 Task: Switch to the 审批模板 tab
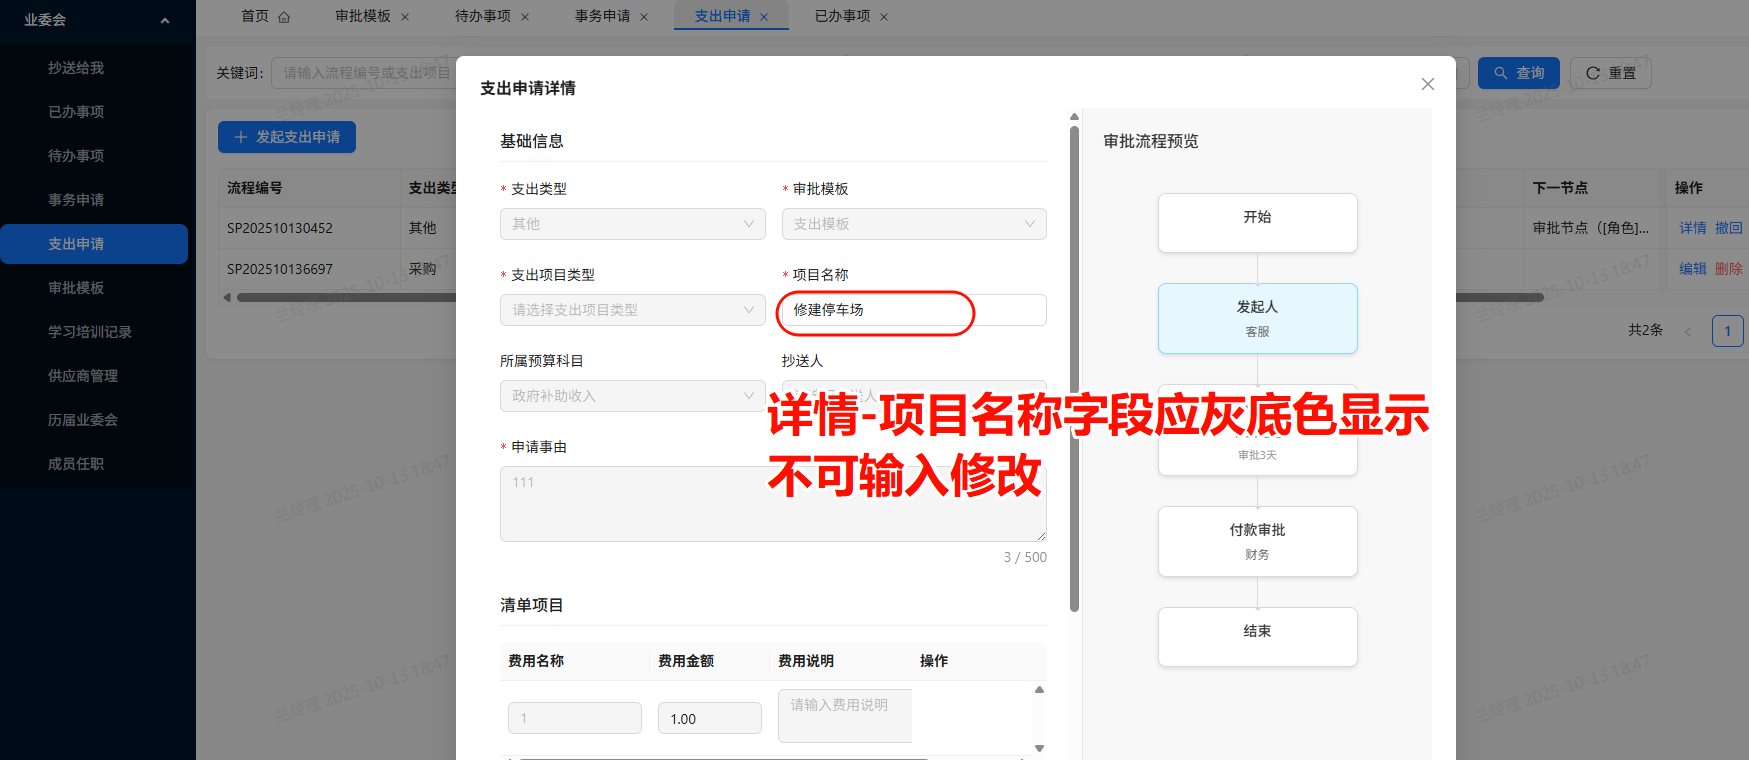click(363, 16)
